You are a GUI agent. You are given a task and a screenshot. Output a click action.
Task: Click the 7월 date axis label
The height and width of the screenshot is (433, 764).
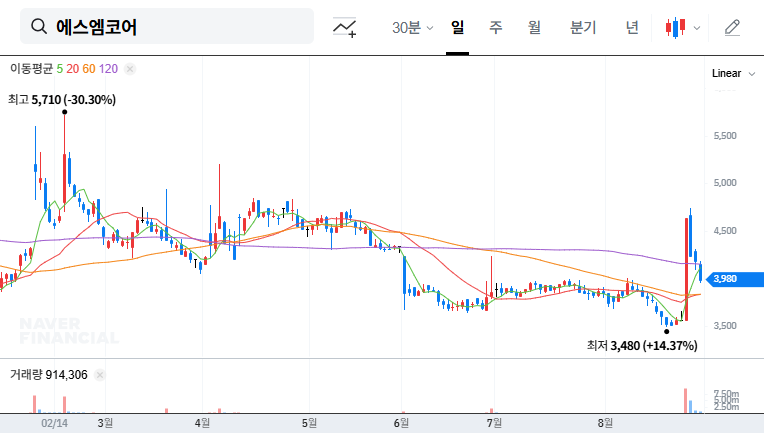(x=494, y=423)
